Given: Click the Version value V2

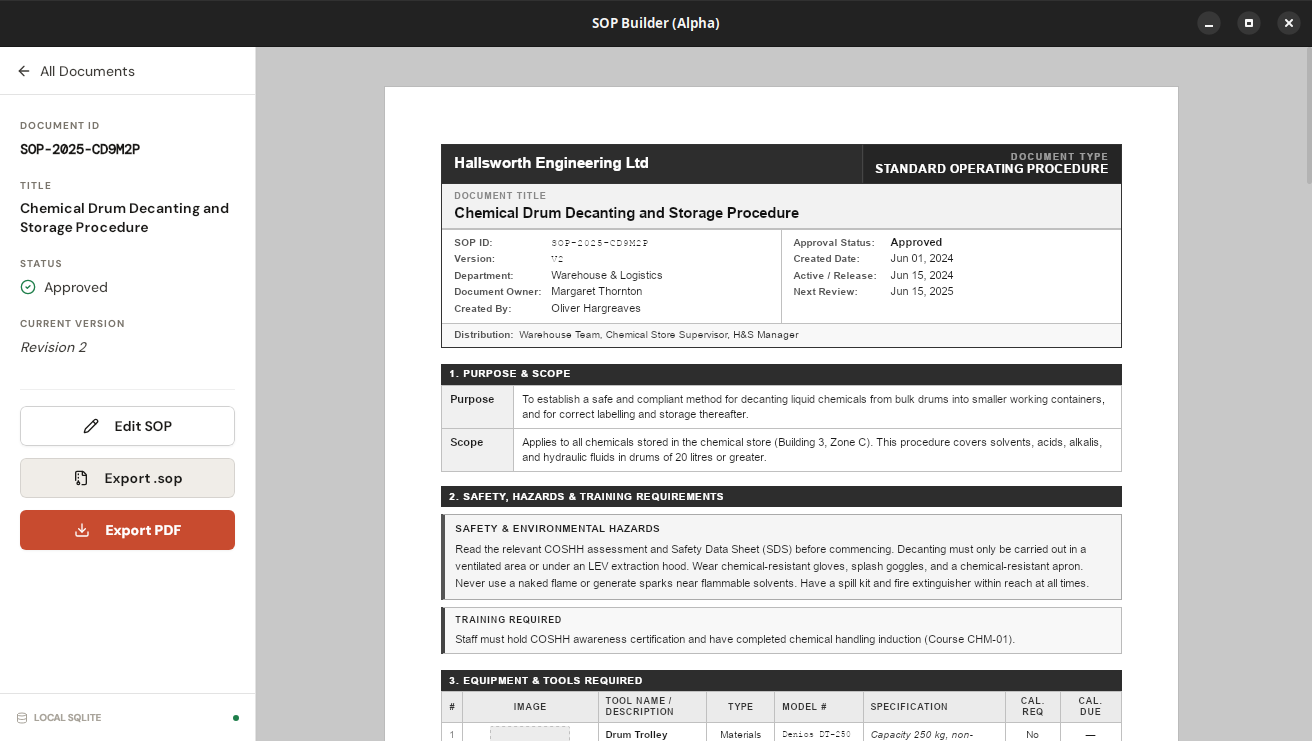Looking at the screenshot, I should 557,259.
